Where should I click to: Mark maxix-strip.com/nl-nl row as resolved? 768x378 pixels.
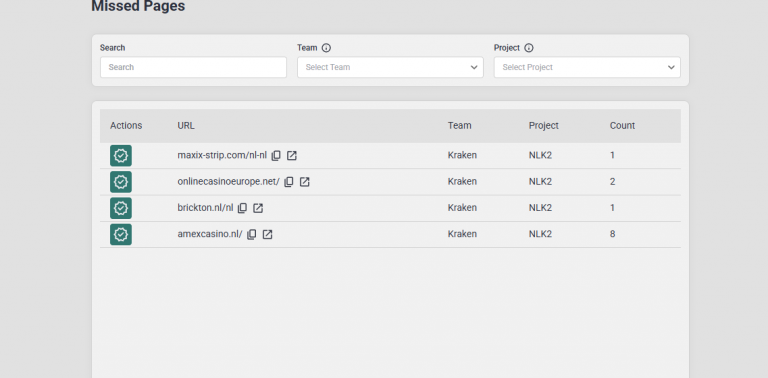[x=121, y=156]
